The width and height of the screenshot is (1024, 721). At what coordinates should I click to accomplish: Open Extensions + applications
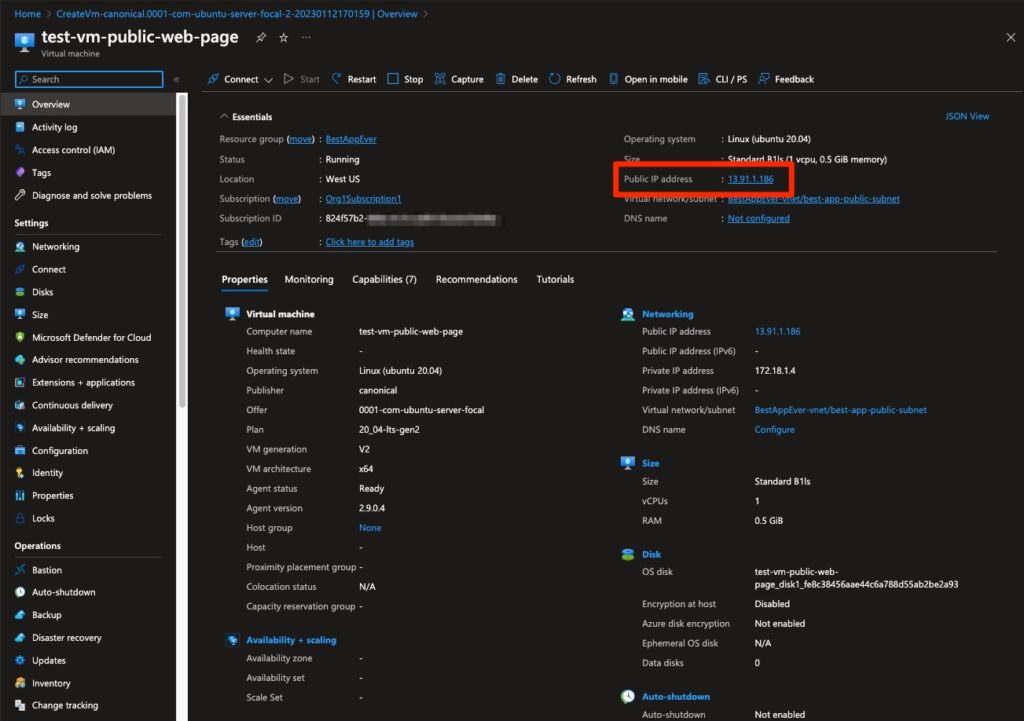(83, 383)
